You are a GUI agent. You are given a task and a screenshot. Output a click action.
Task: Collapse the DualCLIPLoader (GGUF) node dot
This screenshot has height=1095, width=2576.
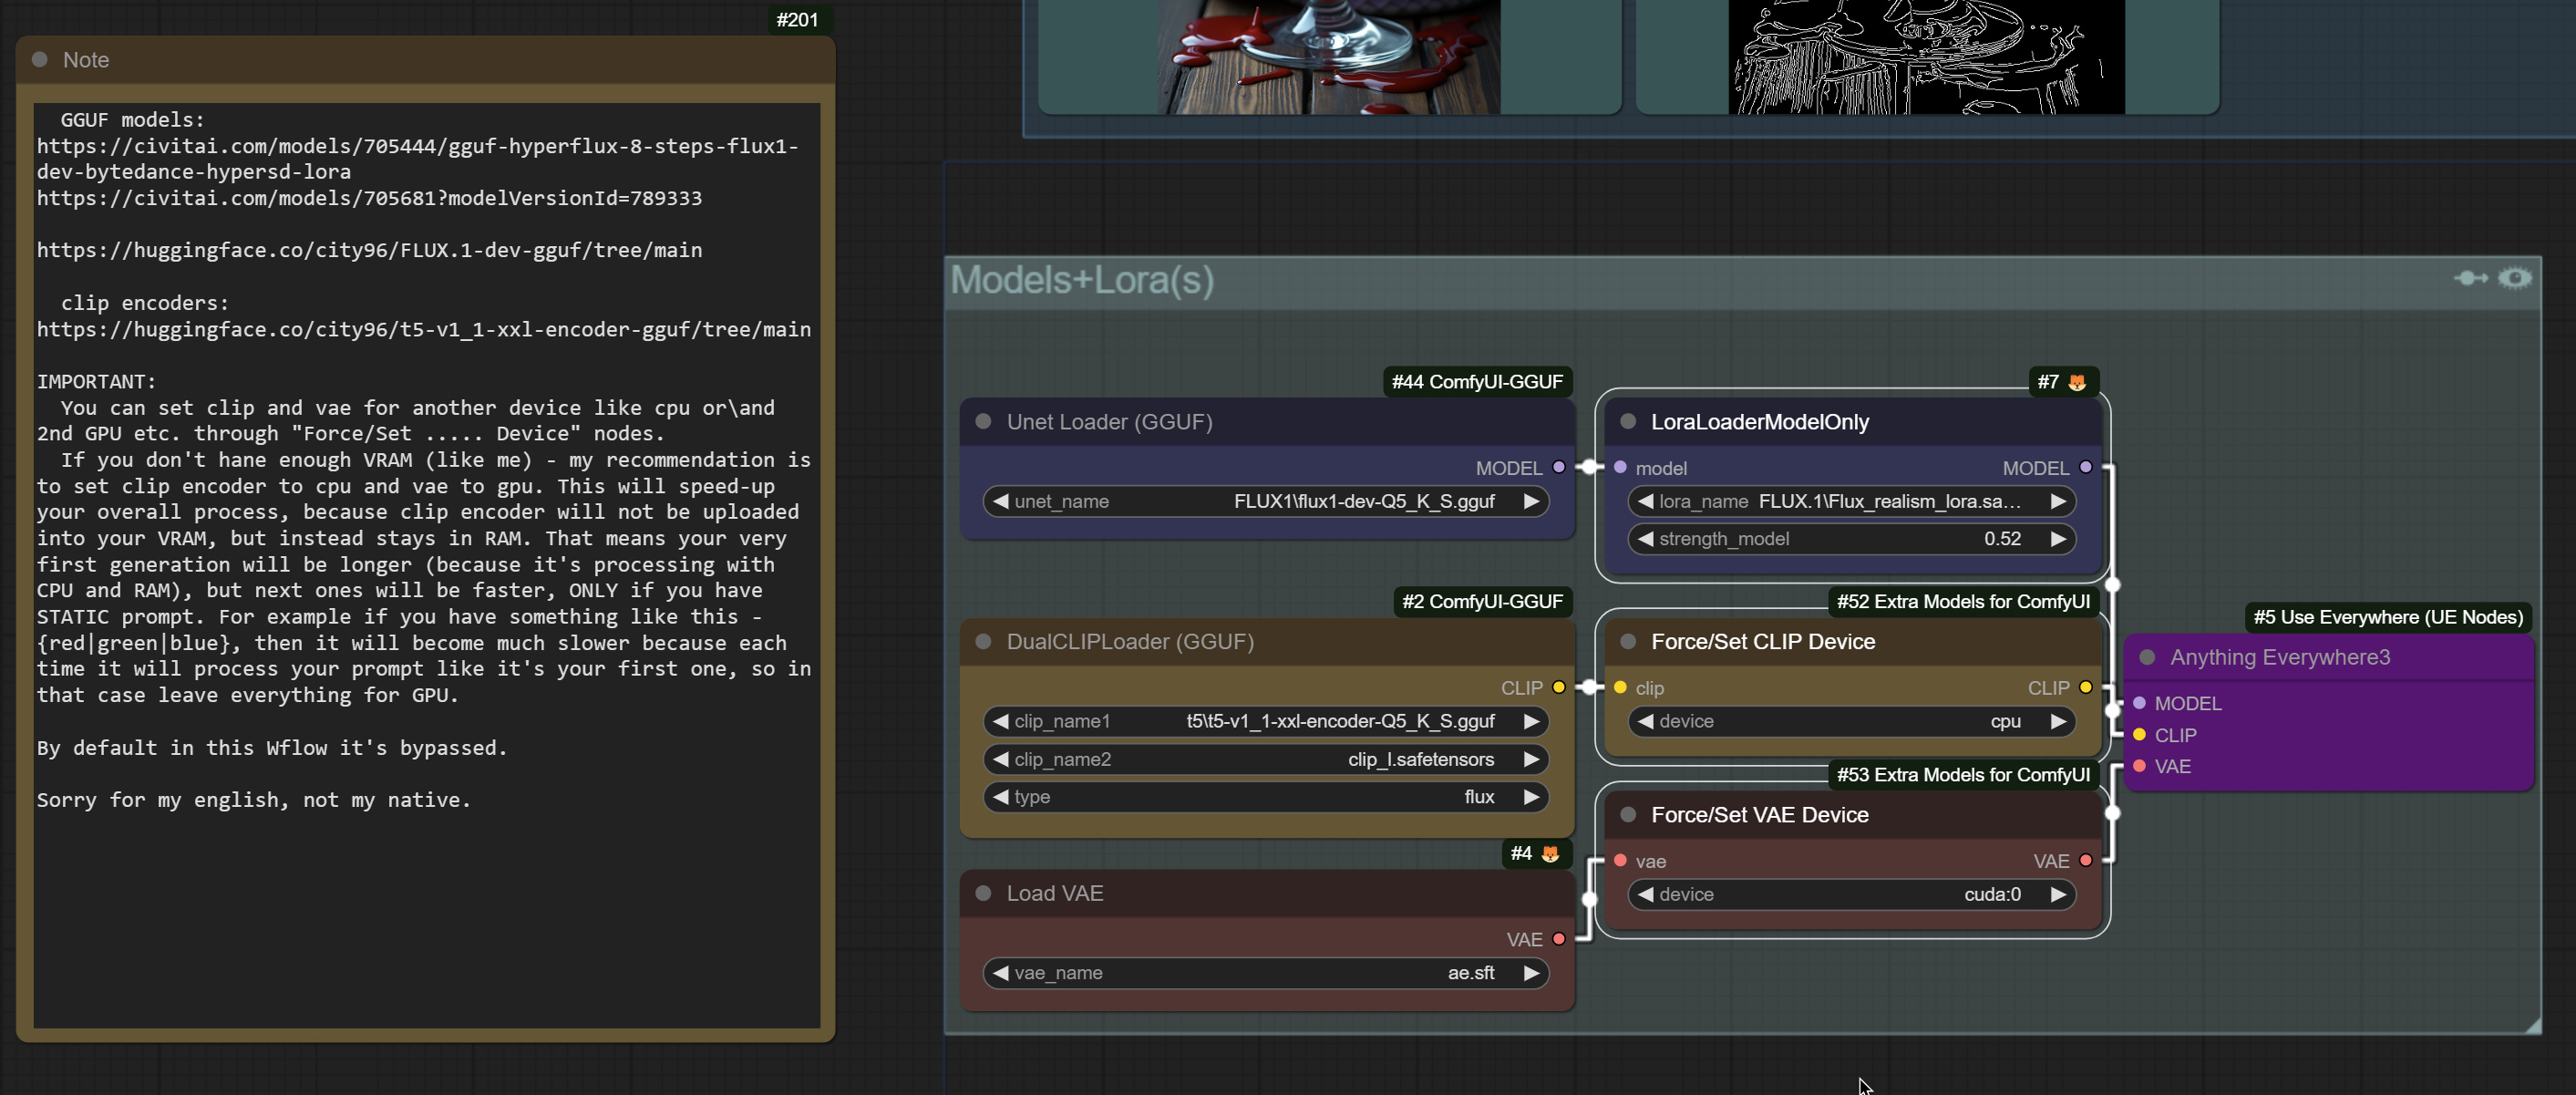pyautogui.click(x=983, y=641)
